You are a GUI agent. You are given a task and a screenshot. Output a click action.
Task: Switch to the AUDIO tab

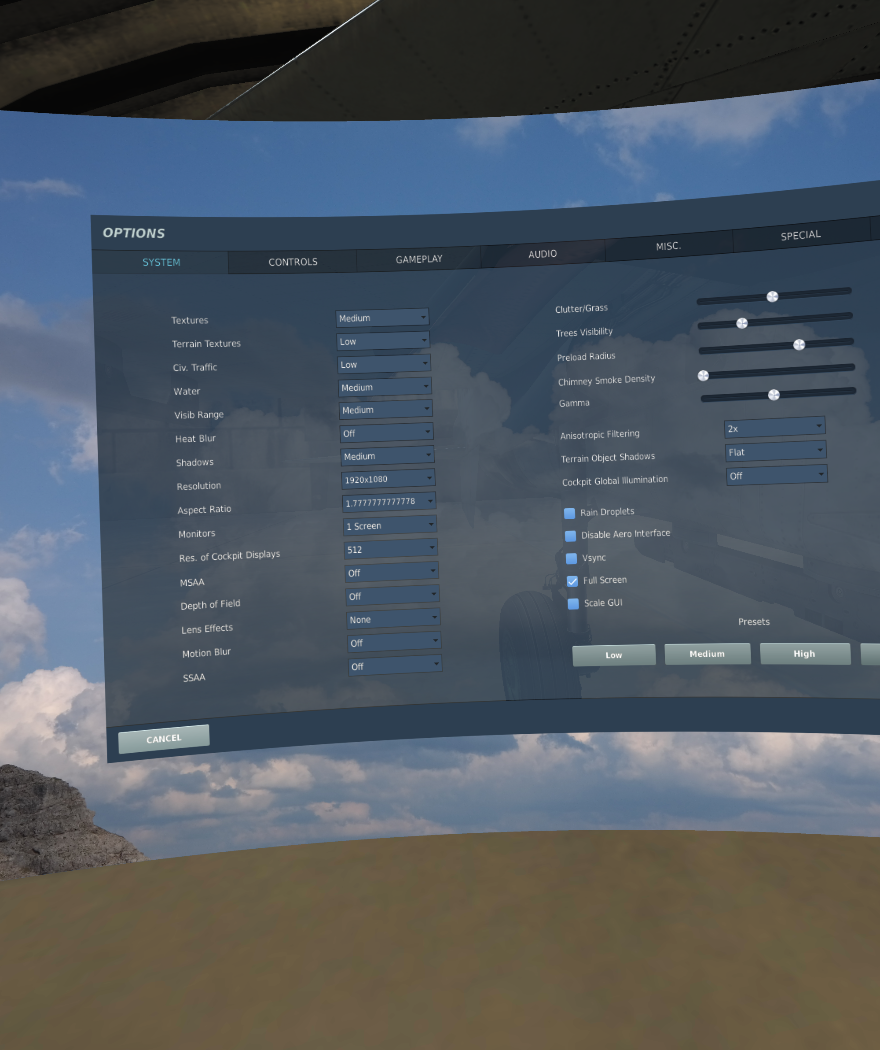[x=542, y=254]
